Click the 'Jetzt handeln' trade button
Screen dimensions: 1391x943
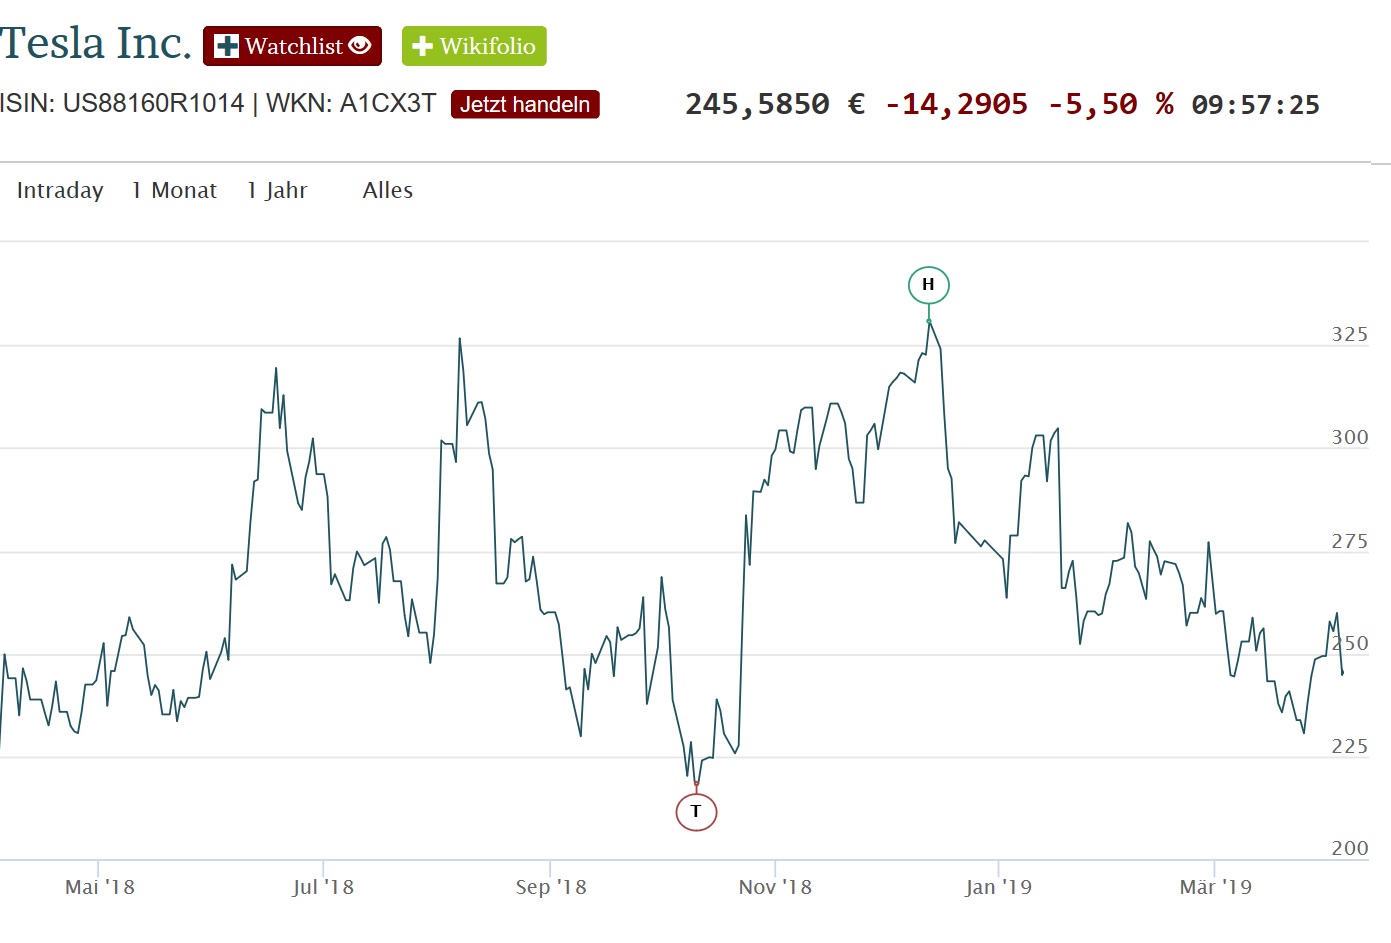pos(524,104)
